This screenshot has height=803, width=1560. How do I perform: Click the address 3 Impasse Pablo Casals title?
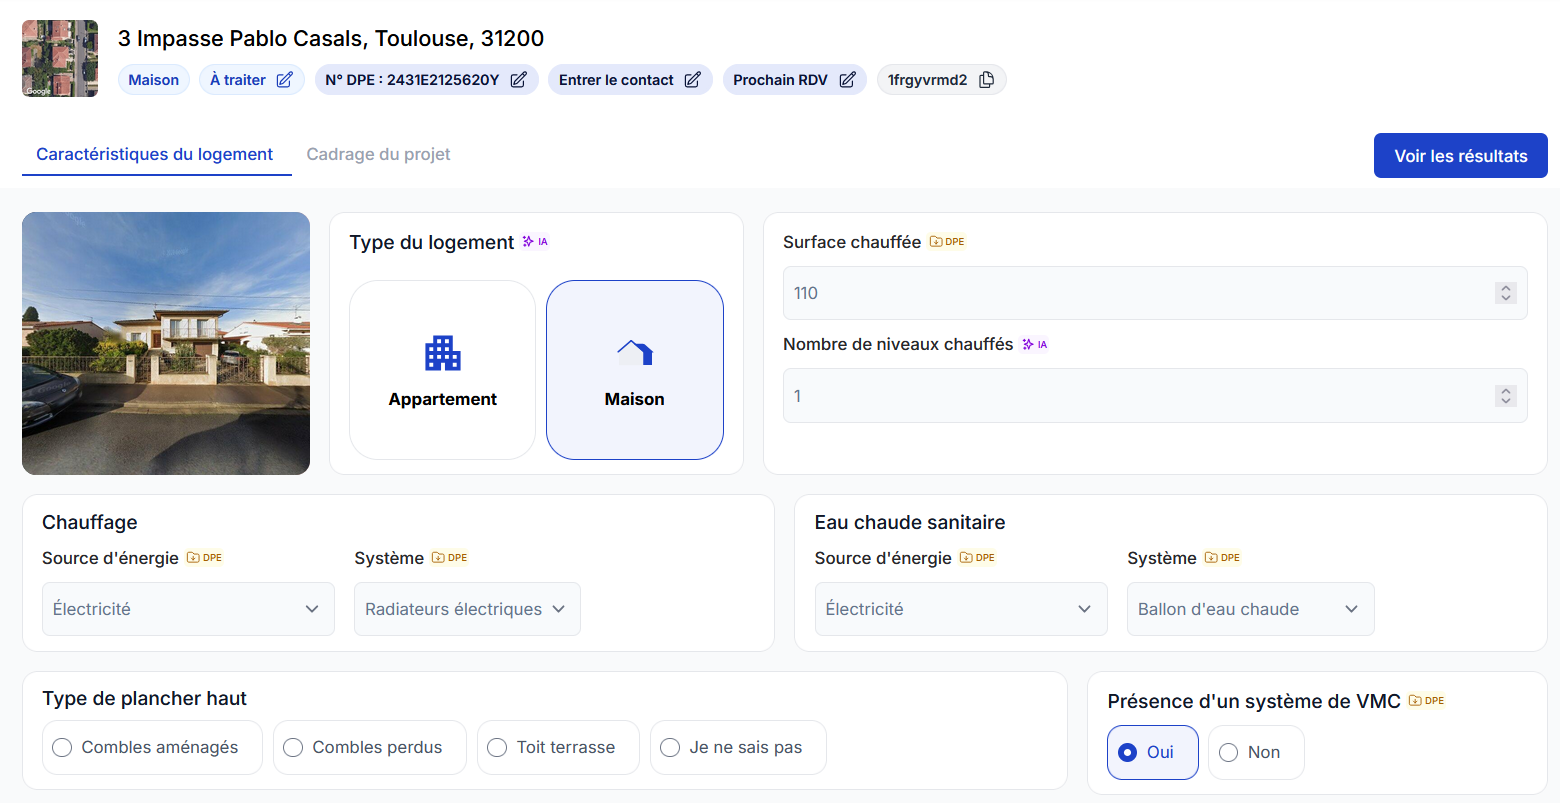point(331,38)
